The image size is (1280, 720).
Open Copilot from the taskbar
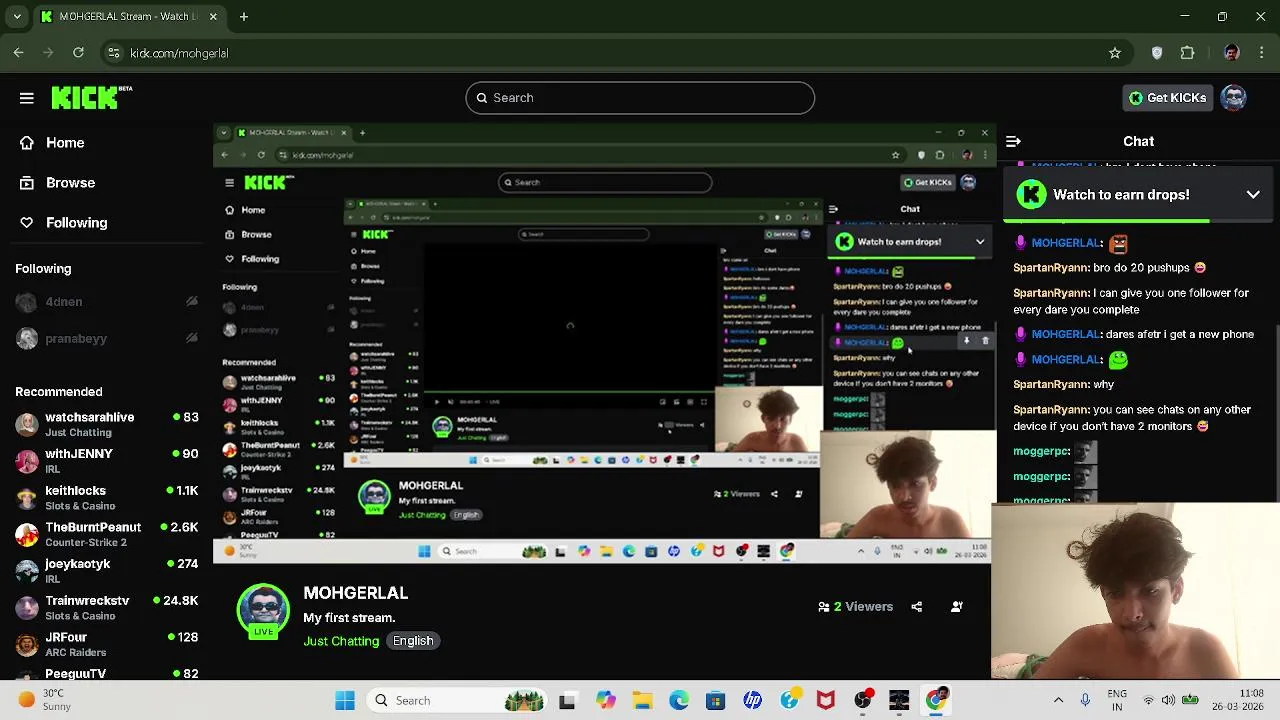tap(605, 701)
